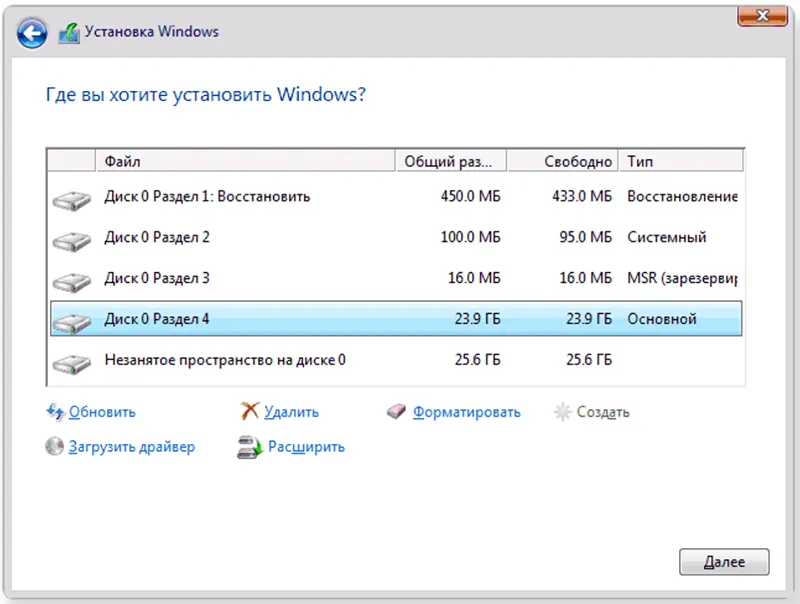Click the drive icon for Диск 0 Раздел 1

point(69,199)
